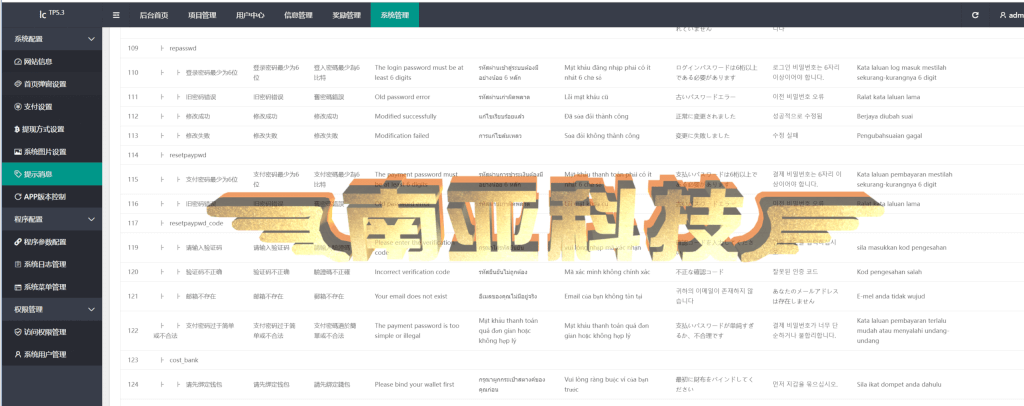Click 'Ralat kata laluan lama' in row 111
The image size is (1024, 406).
point(888,97)
